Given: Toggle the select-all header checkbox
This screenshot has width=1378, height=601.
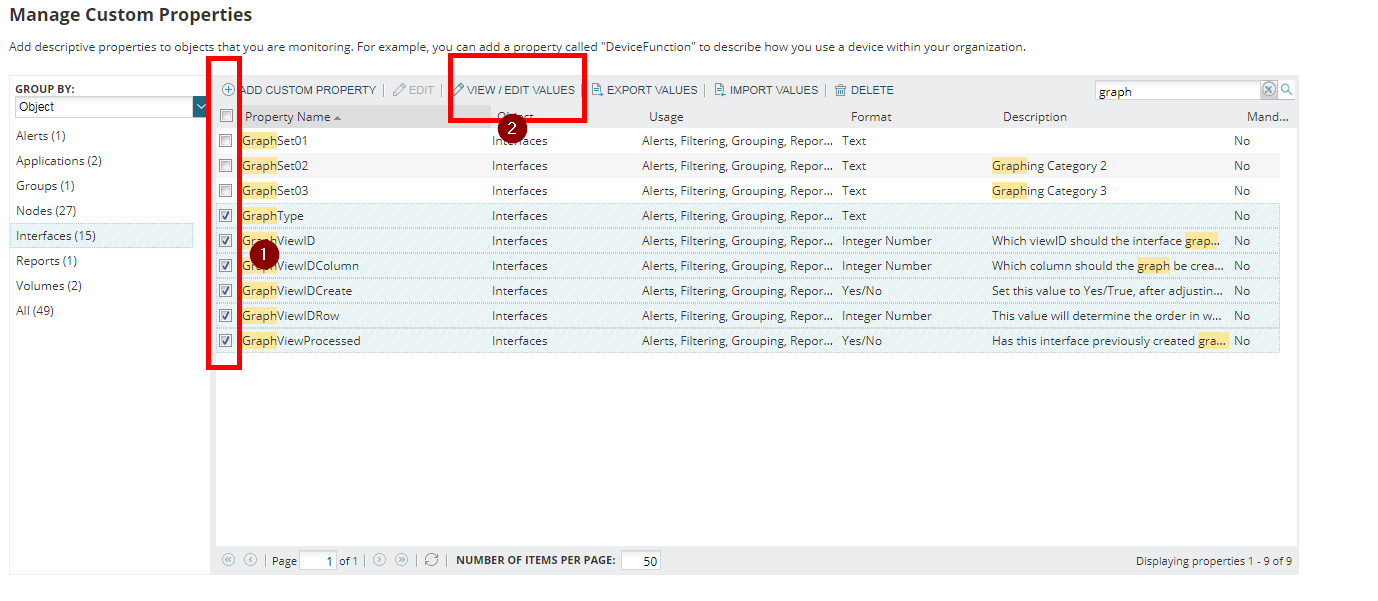Looking at the screenshot, I should pos(226,116).
